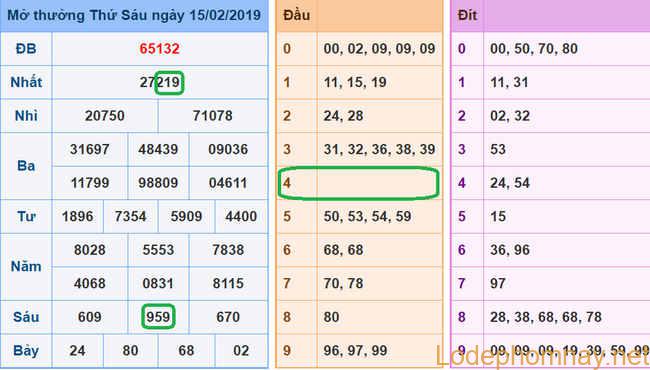Select the number 959 in Sáu row

158,317
